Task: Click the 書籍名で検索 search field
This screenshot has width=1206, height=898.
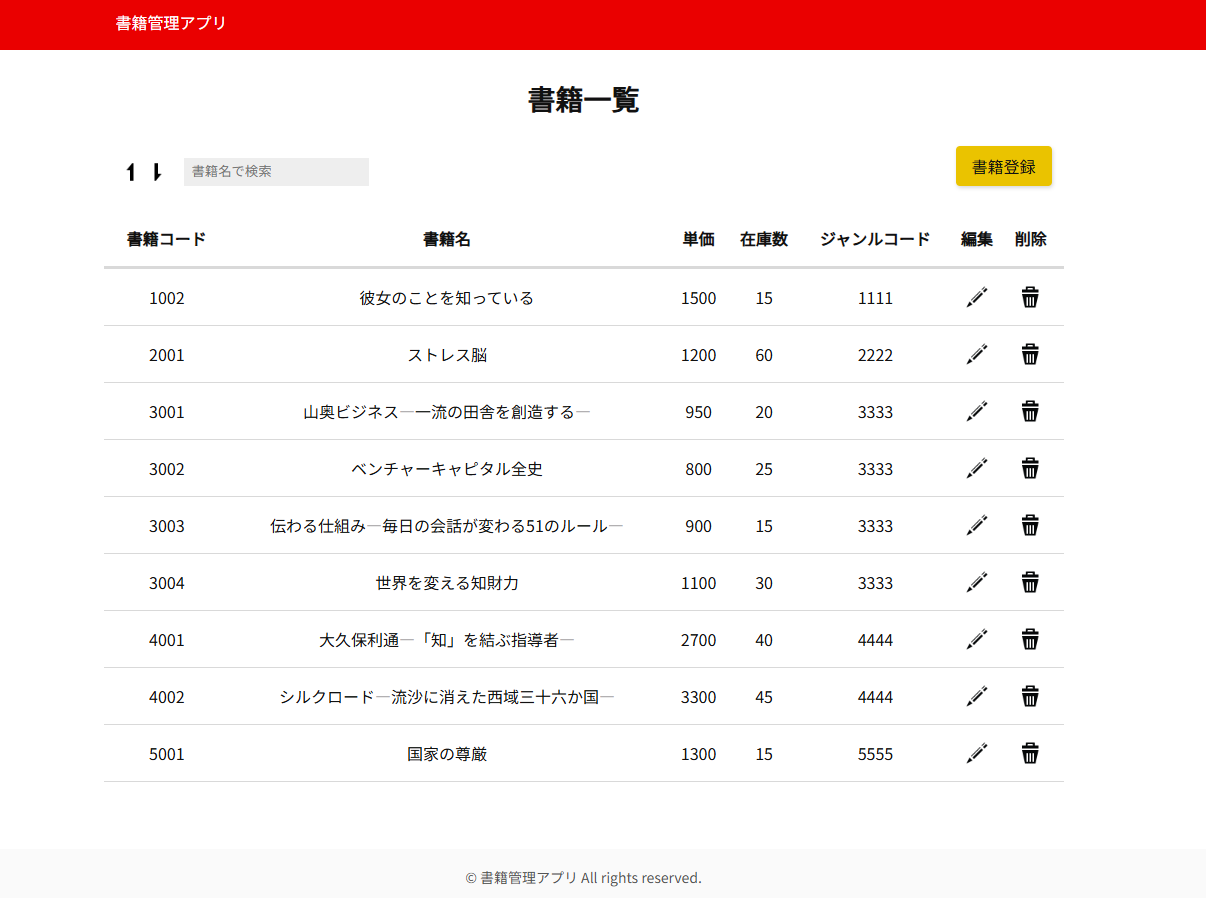Action: pos(276,171)
